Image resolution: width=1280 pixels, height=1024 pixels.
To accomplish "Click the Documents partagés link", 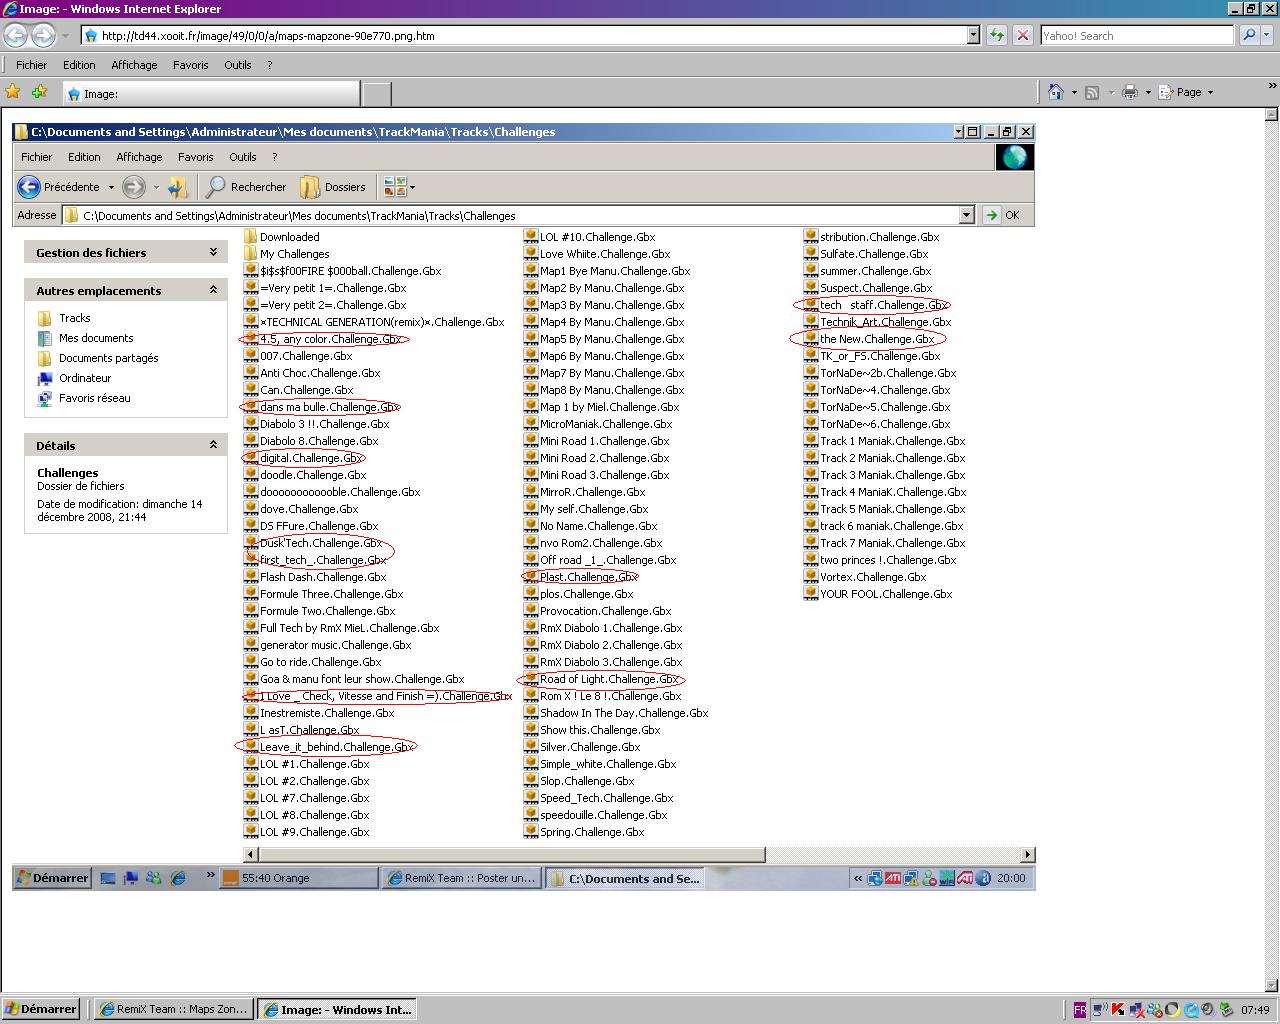I will [108, 358].
